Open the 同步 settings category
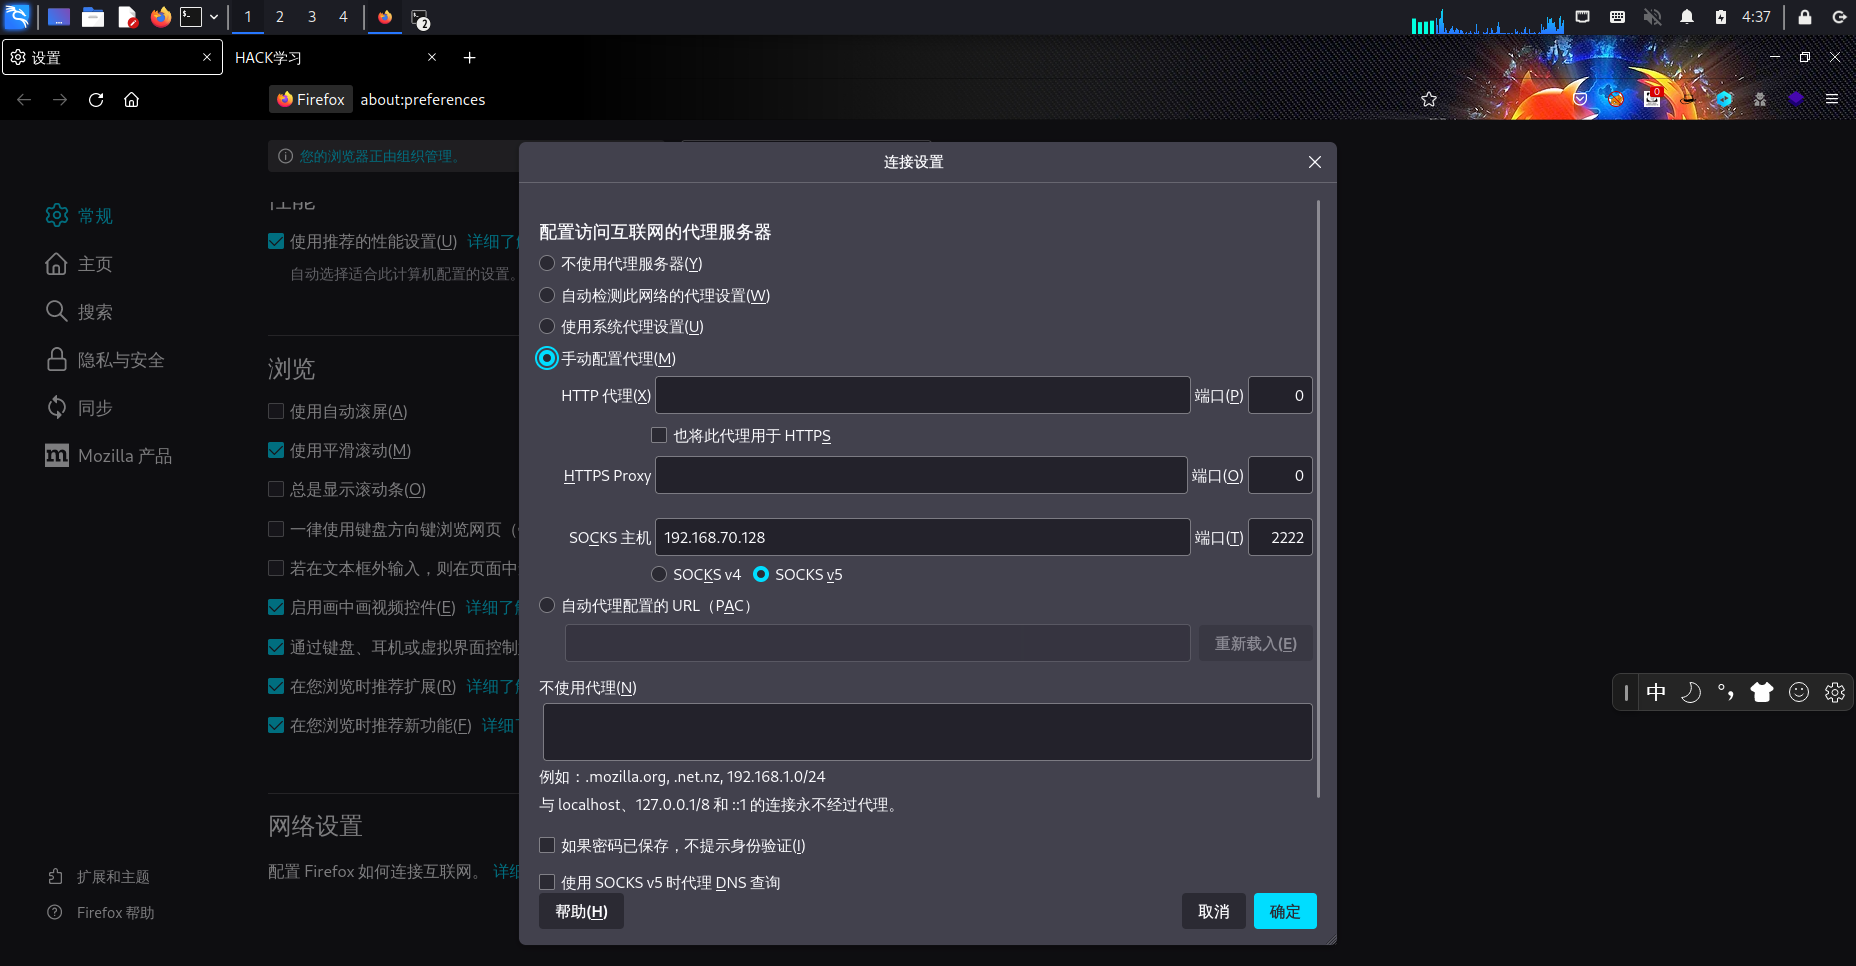Screen dimensions: 1856x966 80,408
